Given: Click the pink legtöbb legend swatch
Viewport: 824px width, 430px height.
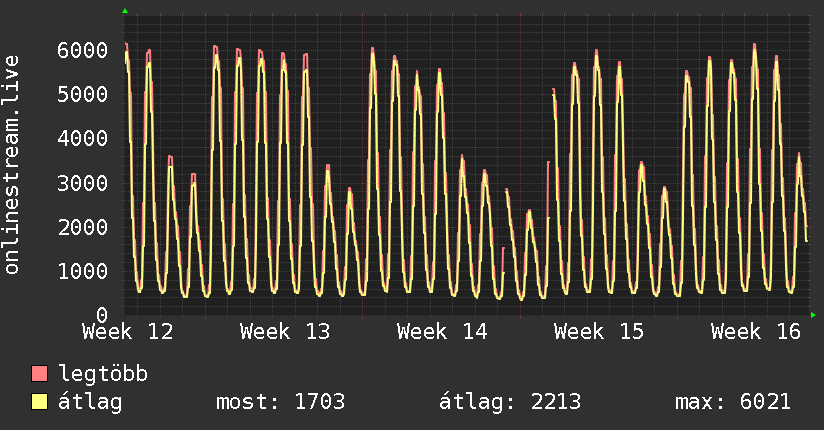Looking at the screenshot, I should [x=39, y=374].
